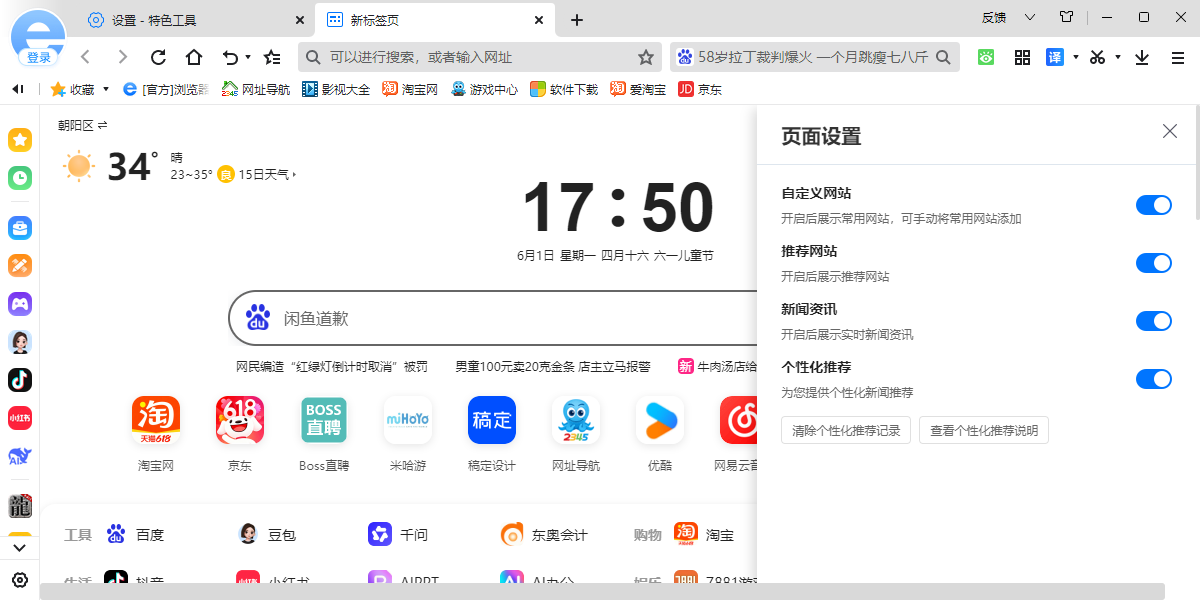Switch to 设置 - 特色工具 tab
The width and height of the screenshot is (1200, 600).
tap(197, 20)
